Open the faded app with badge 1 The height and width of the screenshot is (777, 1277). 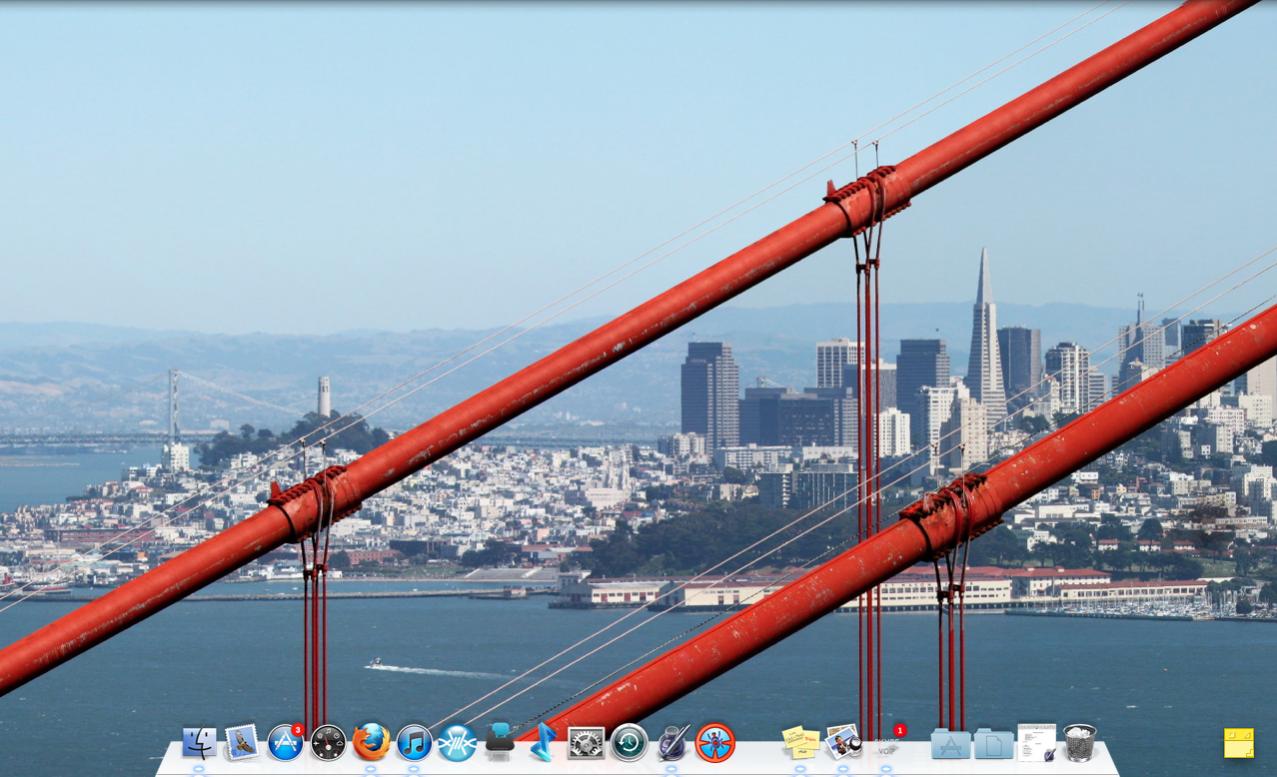(887, 743)
